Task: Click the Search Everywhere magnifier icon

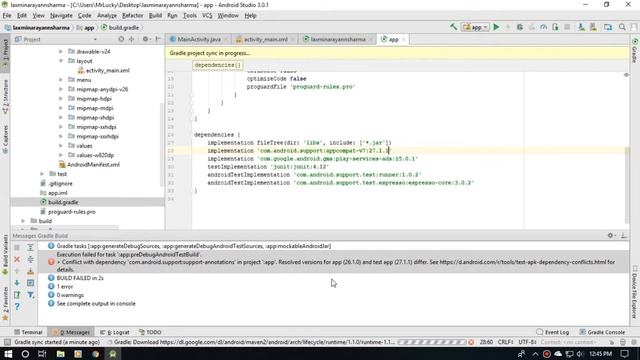Action: pos(622,27)
